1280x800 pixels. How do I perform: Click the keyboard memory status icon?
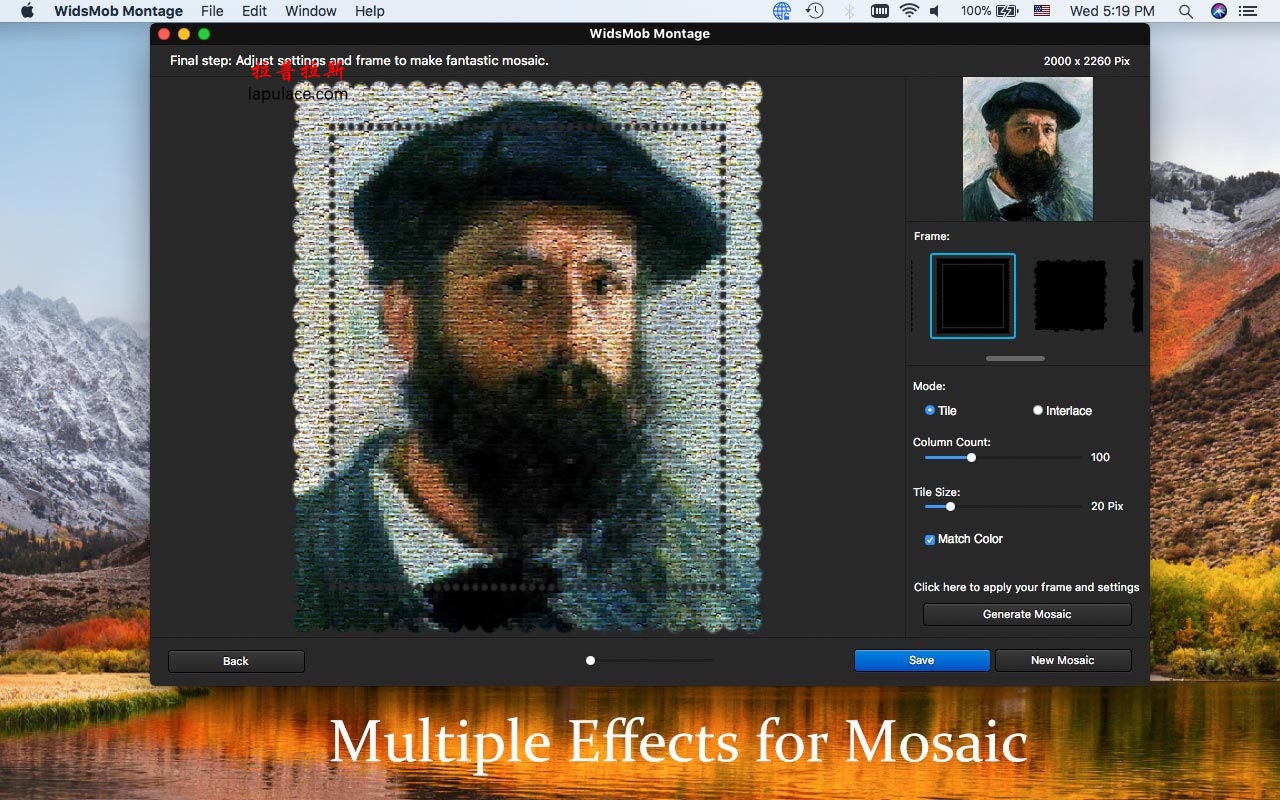[x=880, y=11]
